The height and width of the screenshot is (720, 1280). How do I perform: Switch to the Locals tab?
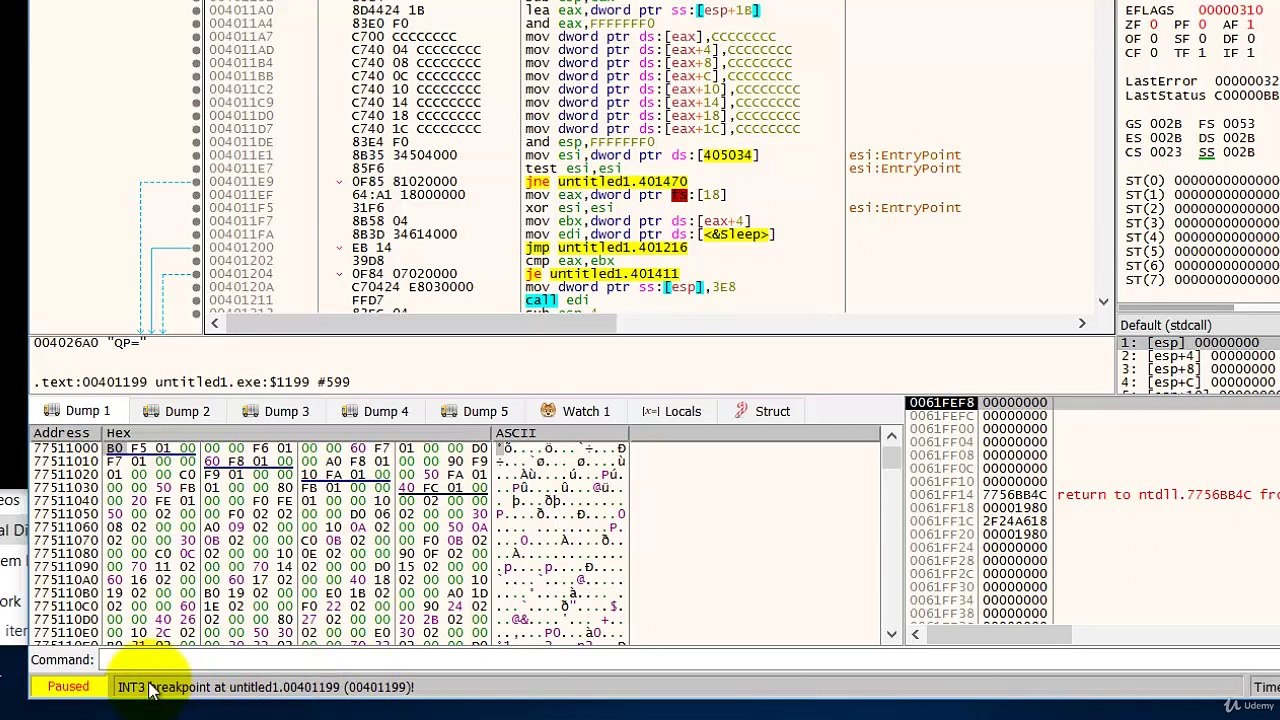[x=671, y=411]
